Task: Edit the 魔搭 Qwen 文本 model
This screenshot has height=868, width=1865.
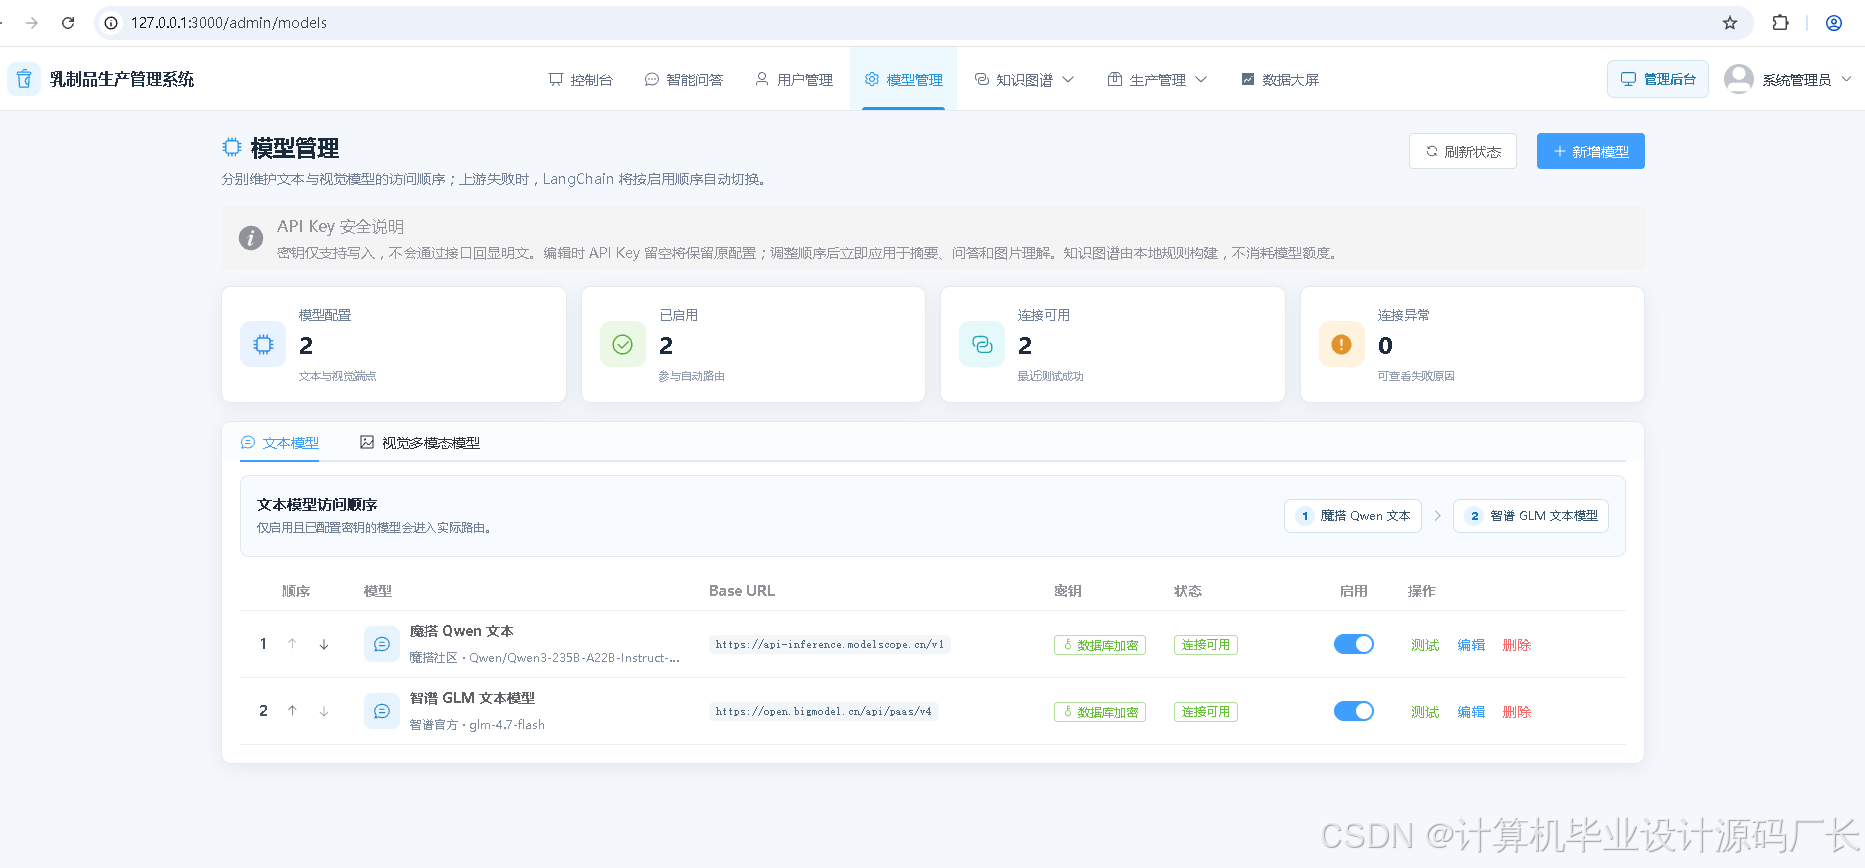Action: point(1471,645)
